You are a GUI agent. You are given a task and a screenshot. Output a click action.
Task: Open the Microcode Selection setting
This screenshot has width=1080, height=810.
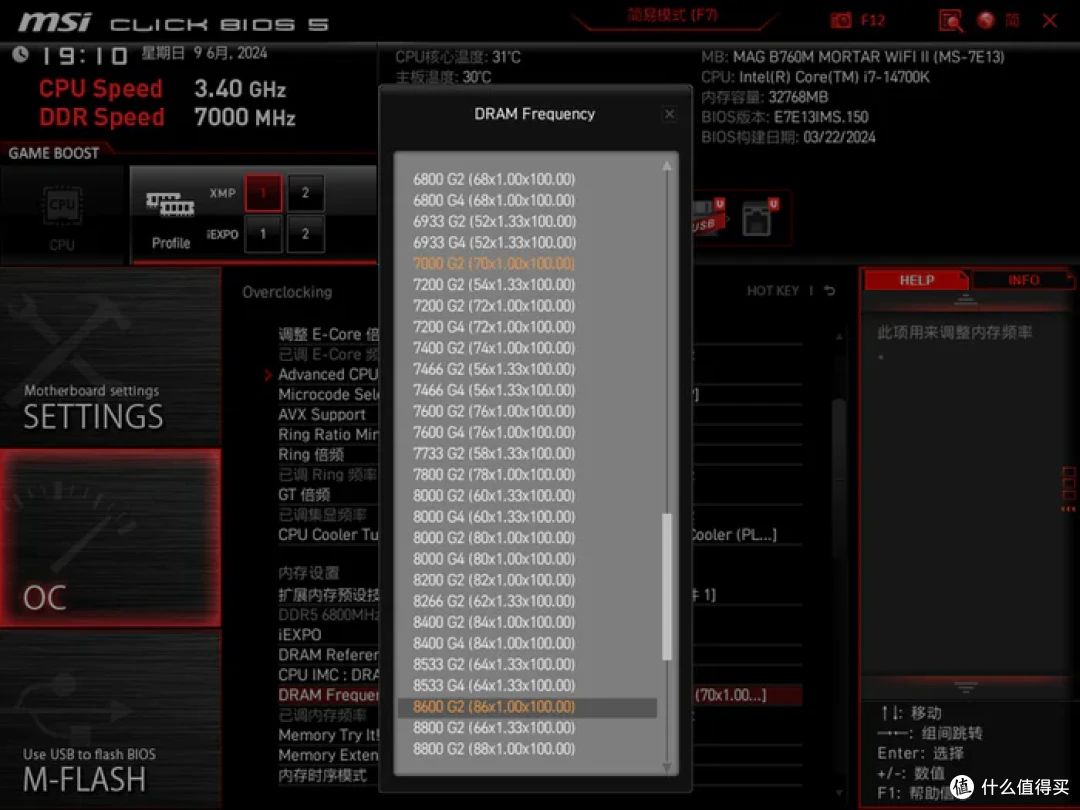pyautogui.click(x=328, y=394)
